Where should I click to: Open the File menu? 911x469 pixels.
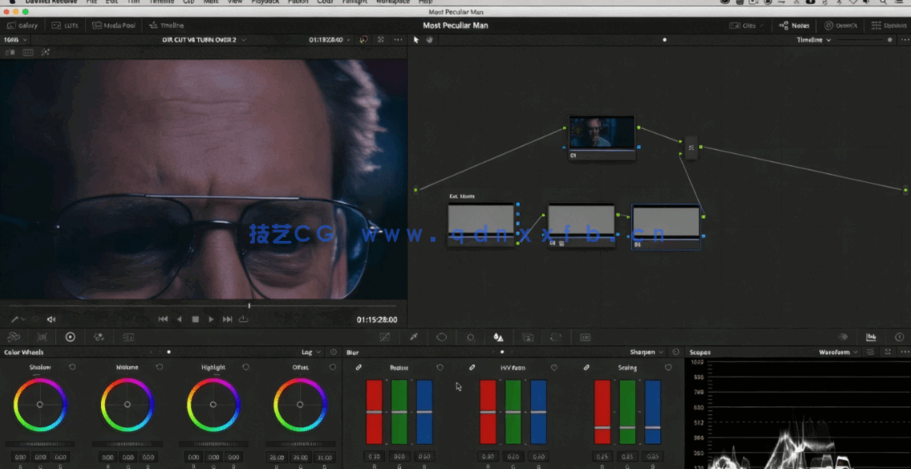click(92, 2)
